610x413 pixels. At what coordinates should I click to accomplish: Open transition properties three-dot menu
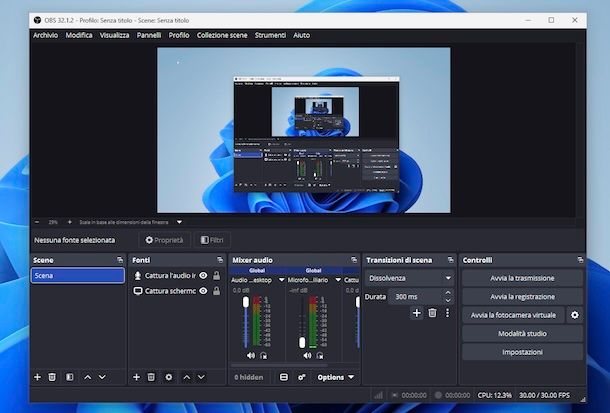(x=447, y=313)
